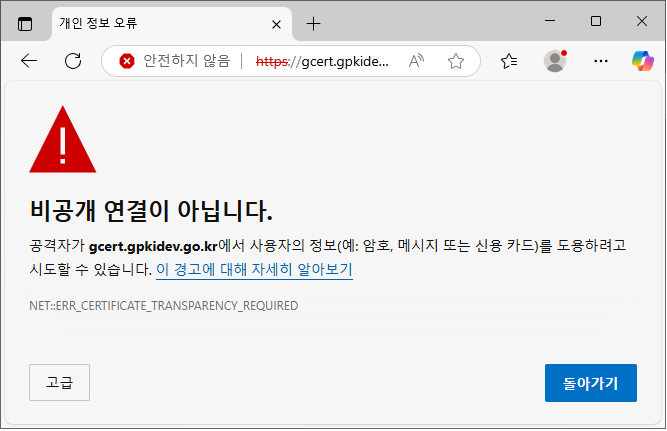This screenshot has width=667, height=431.
Task: Click the NET::ERR_CERTIFICATE_TRANSPARENCY_REQUIRED error code
Action: (164, 305)
